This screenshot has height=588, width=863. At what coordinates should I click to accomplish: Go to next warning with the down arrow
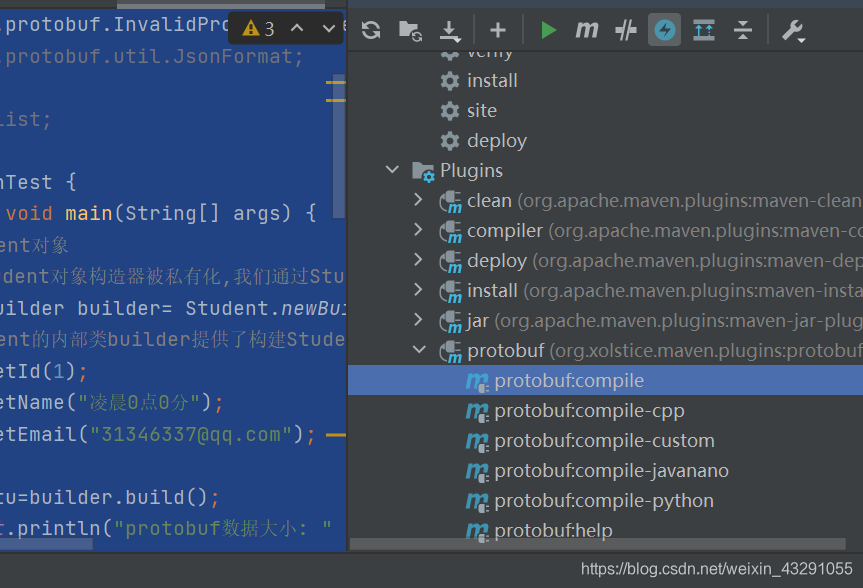[x=326, y=29]
